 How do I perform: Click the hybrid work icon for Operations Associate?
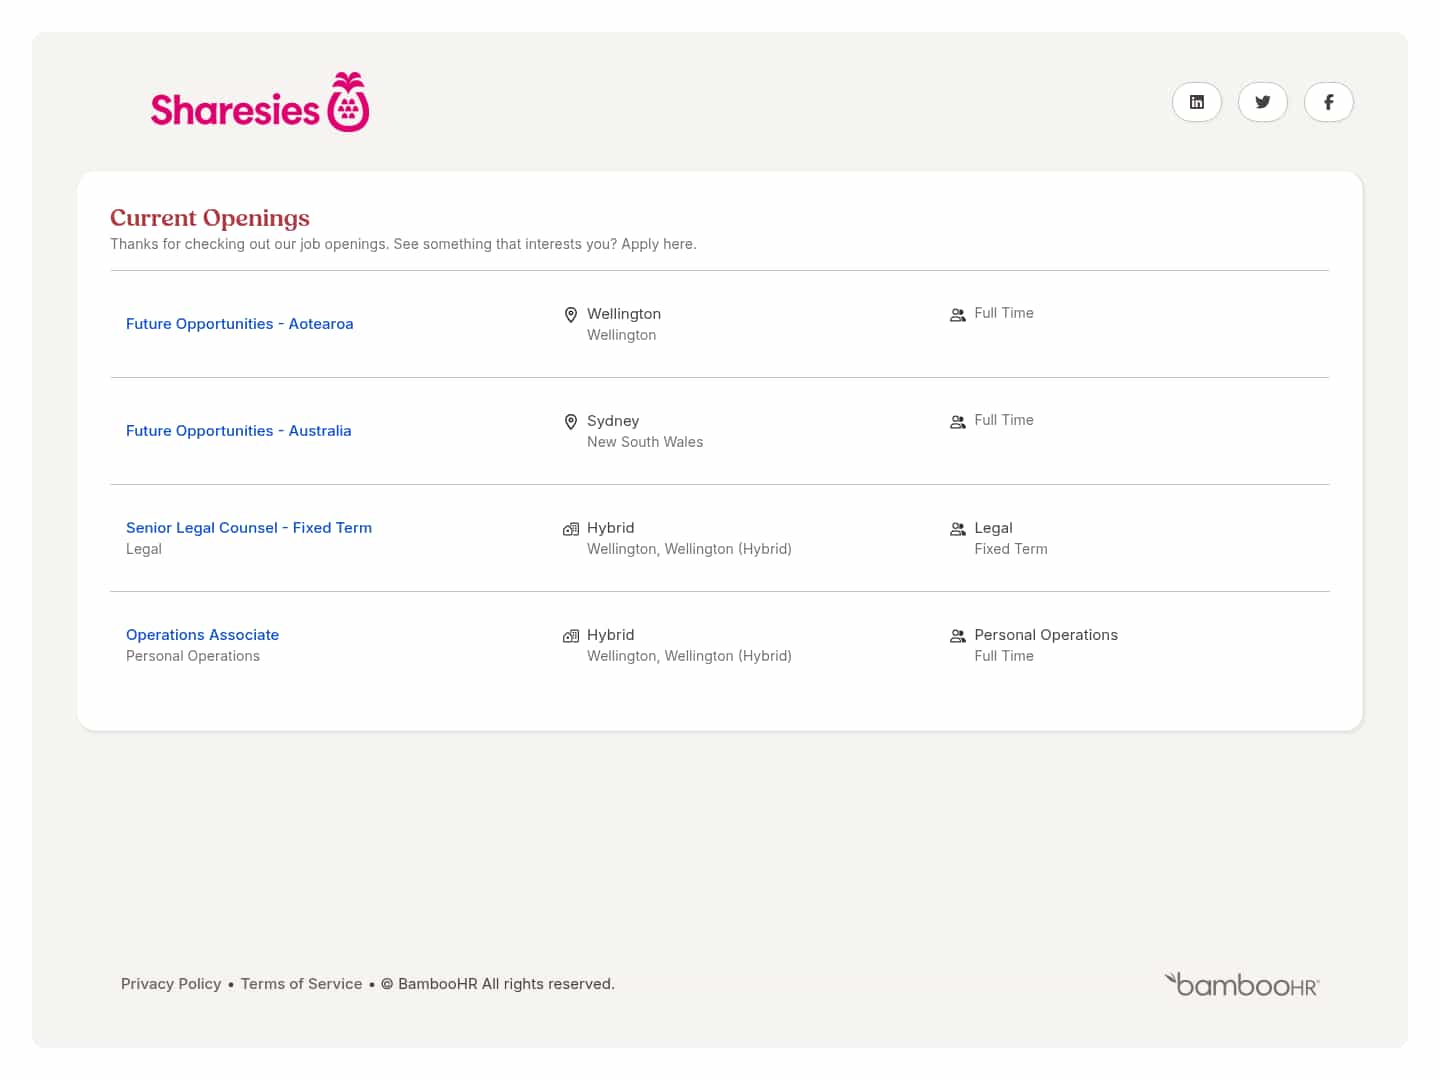(571, 635)
